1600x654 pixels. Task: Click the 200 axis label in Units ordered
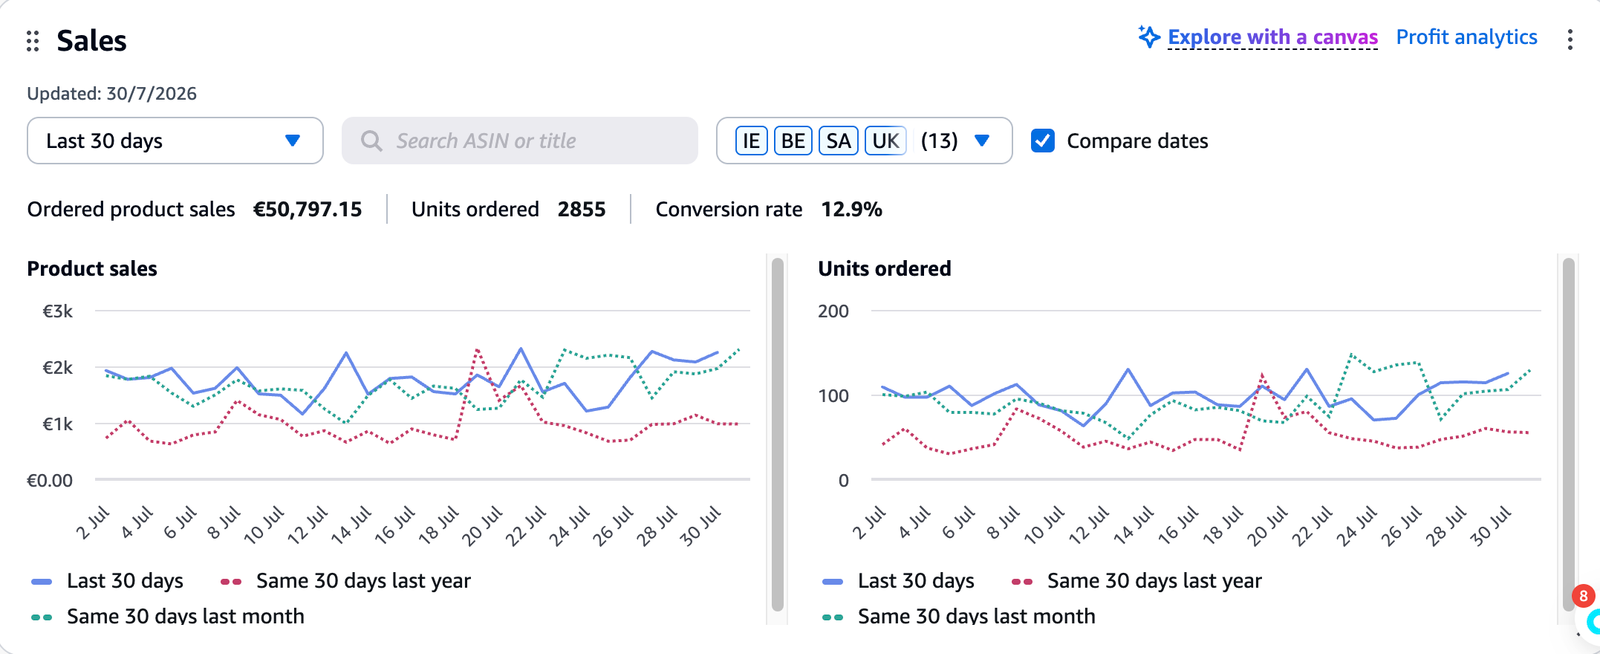833,311
